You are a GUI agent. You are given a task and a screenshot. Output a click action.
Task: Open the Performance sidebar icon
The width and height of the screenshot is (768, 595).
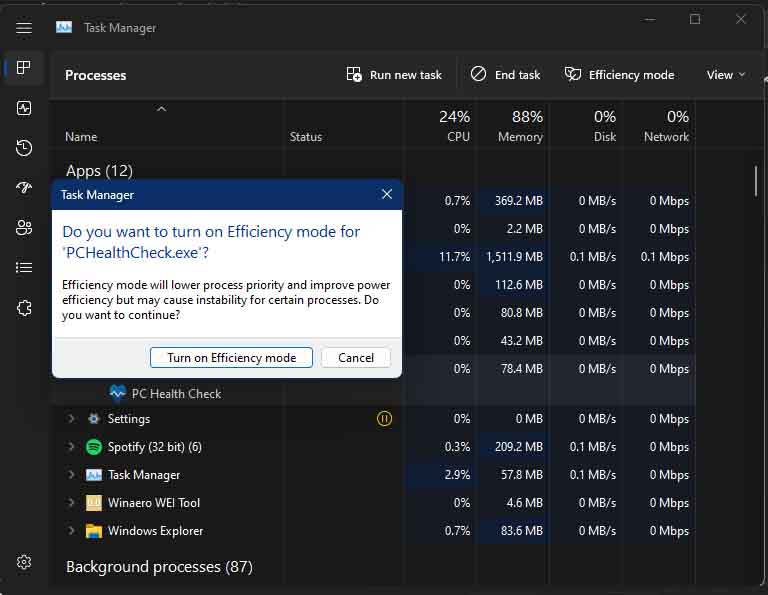tap(24, 108)
